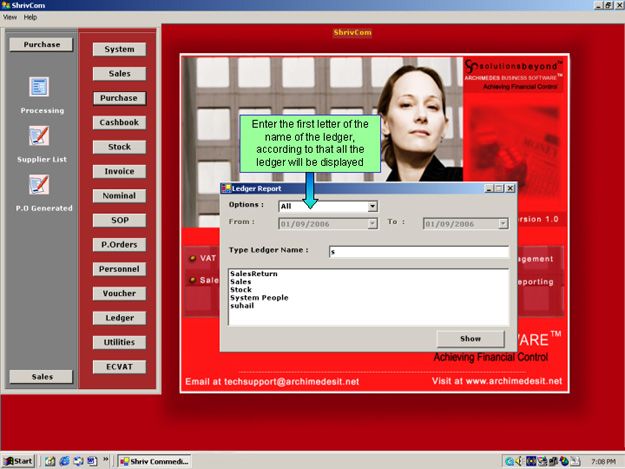Open Internet Explorer from quick launch
Image resolution: width=625 pixels, height=469 pixels.
tap(64, 461)
